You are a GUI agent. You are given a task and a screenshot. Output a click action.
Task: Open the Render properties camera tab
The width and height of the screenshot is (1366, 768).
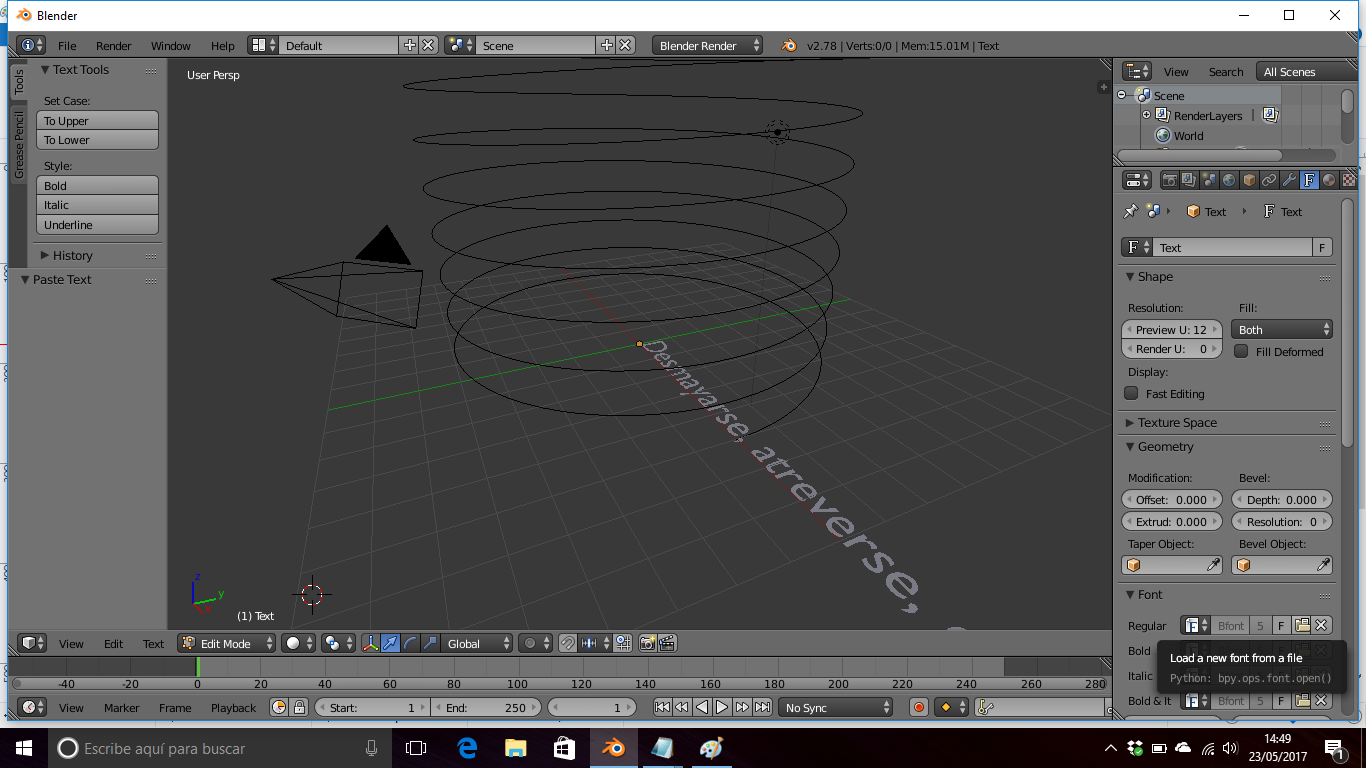click(x=1169, y=180)
